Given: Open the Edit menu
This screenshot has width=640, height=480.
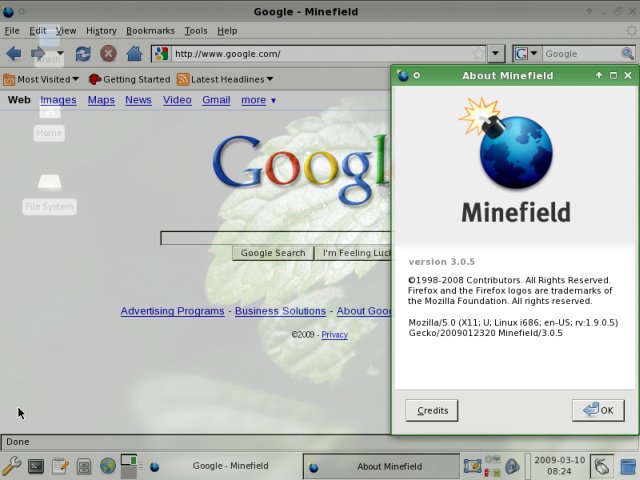Looking at the screenshot, I should (x=38, y=31).
